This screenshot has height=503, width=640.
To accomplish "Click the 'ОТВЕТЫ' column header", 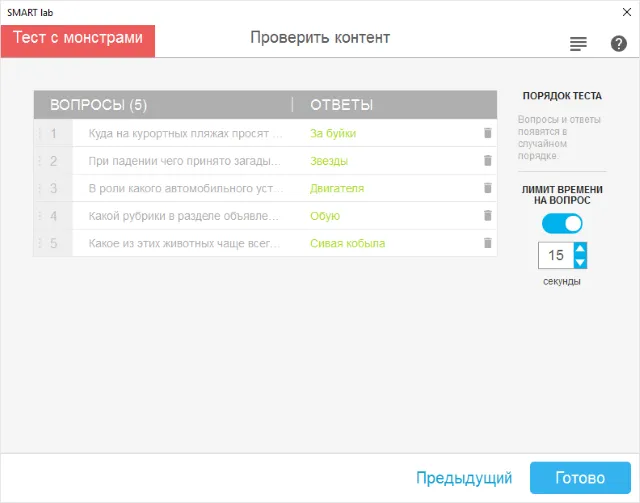I will [x=341, y=105].
